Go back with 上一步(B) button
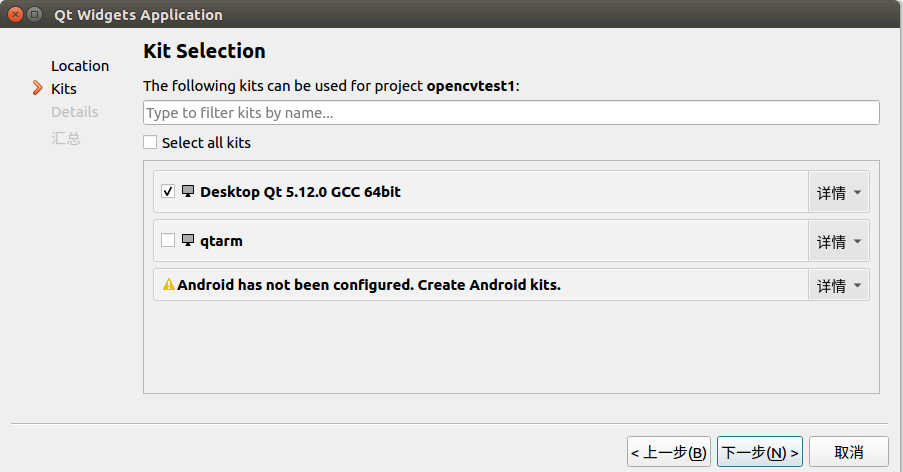 669,452
